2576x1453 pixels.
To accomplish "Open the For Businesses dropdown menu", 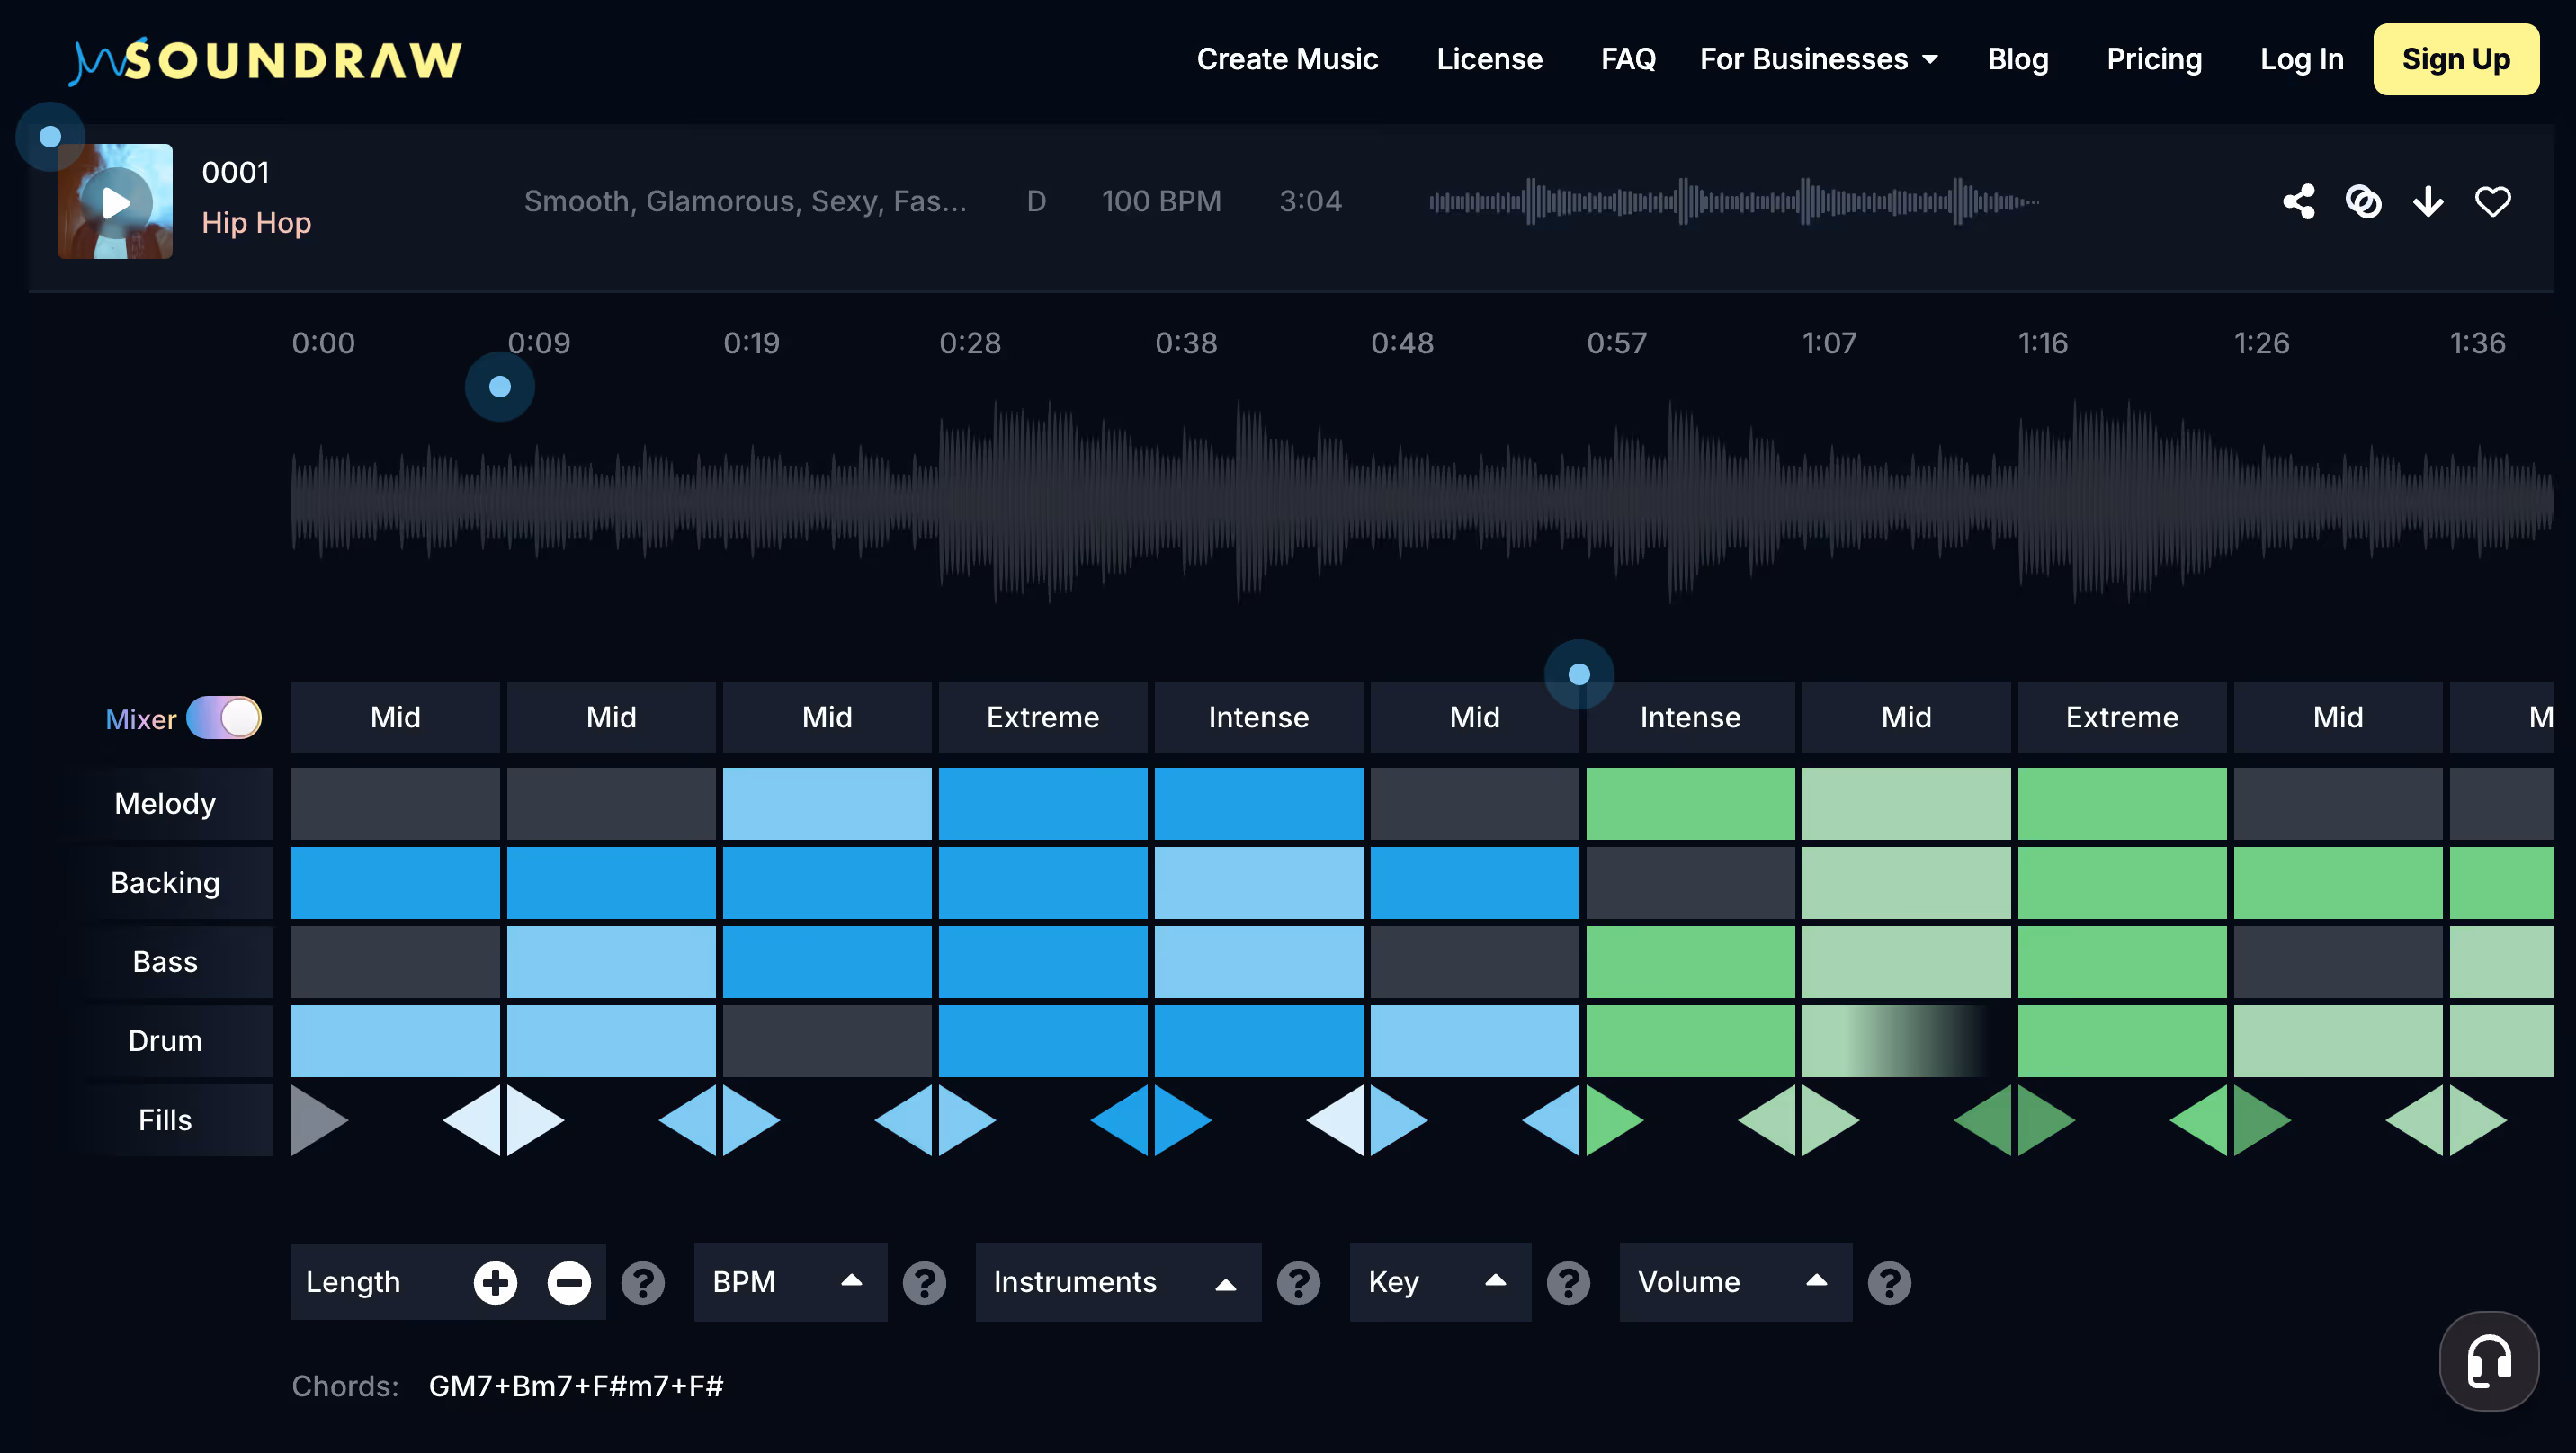I will click(x=1819, y=59).
